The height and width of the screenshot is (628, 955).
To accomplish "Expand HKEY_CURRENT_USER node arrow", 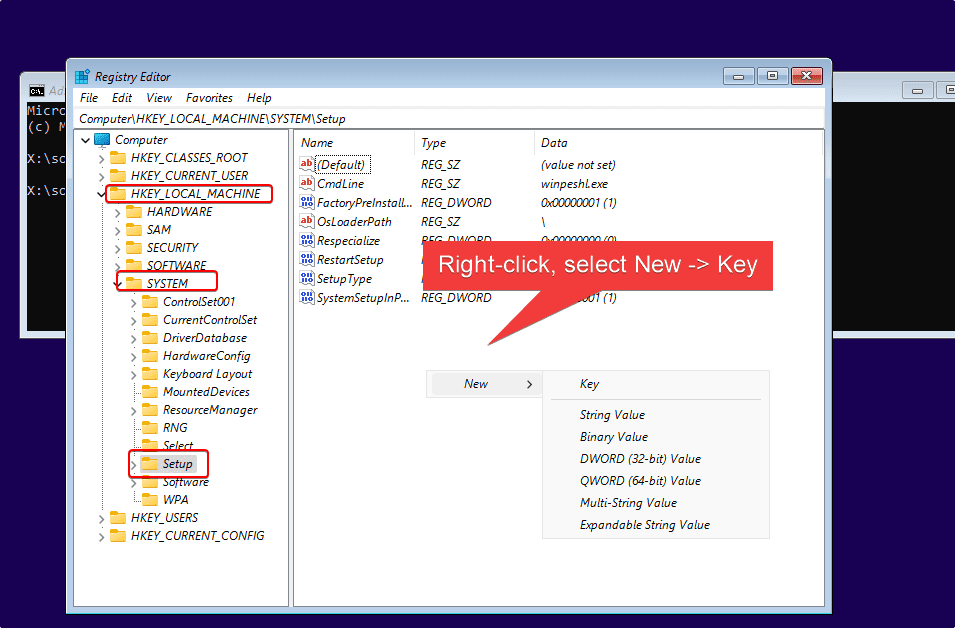I will (101, 176).
